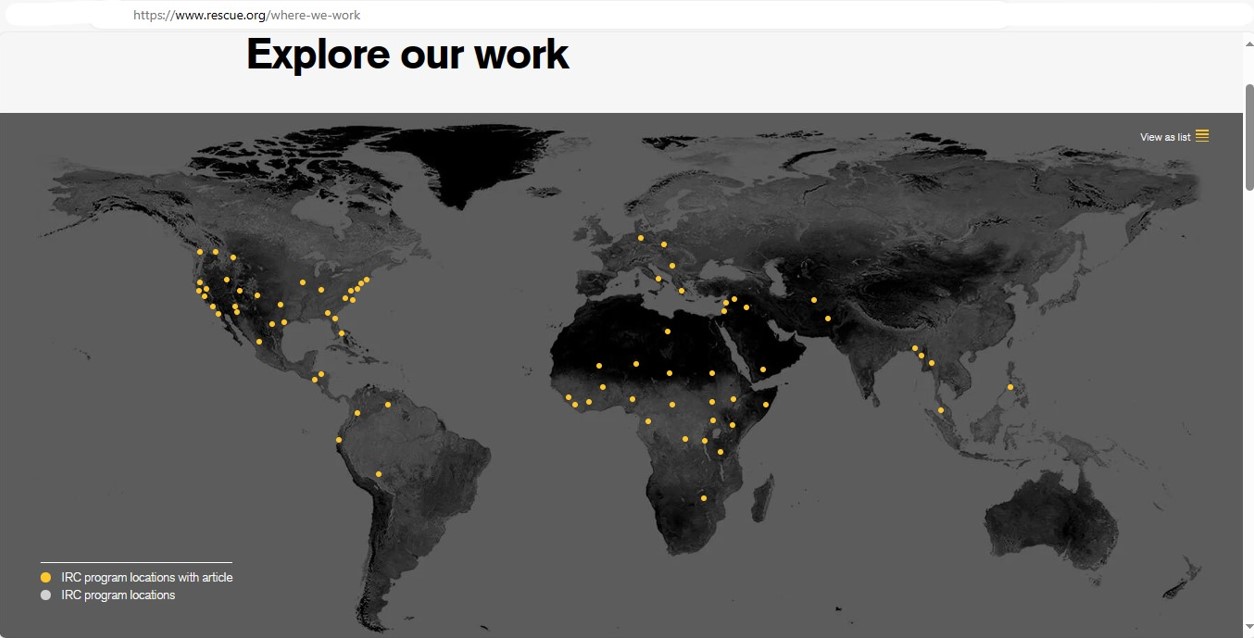The height and width of the screenshot is (638, 1254).
Task: Select the Venezuela location marker
Action: [388, 405]
